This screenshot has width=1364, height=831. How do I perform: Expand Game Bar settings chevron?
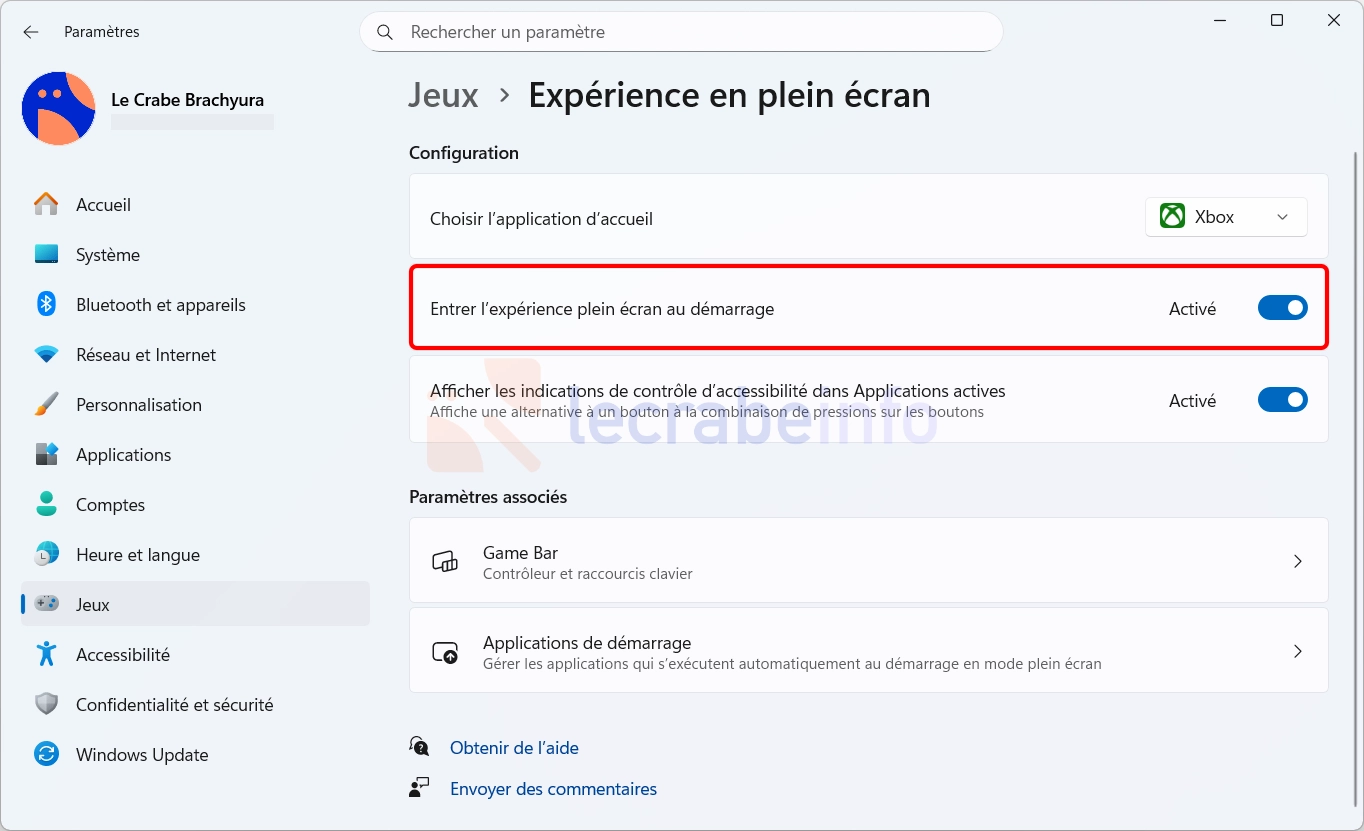click(x=1297, y=561)
